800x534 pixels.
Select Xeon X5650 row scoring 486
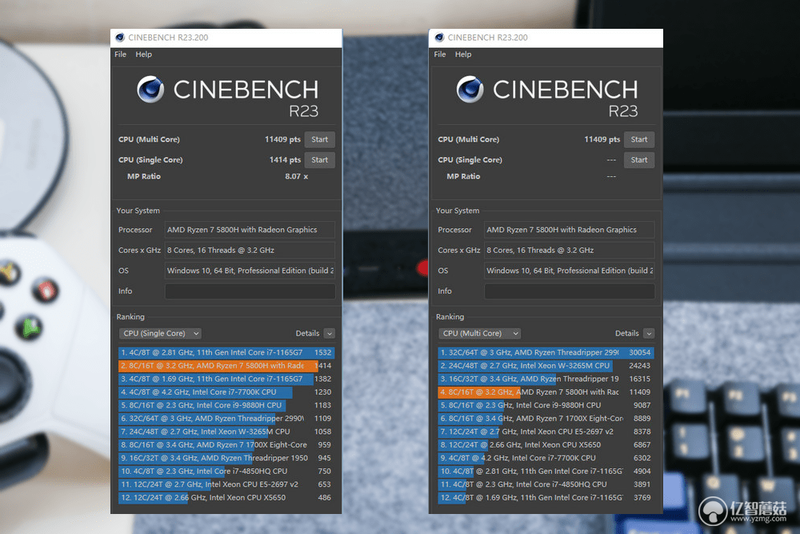[226, 497]
